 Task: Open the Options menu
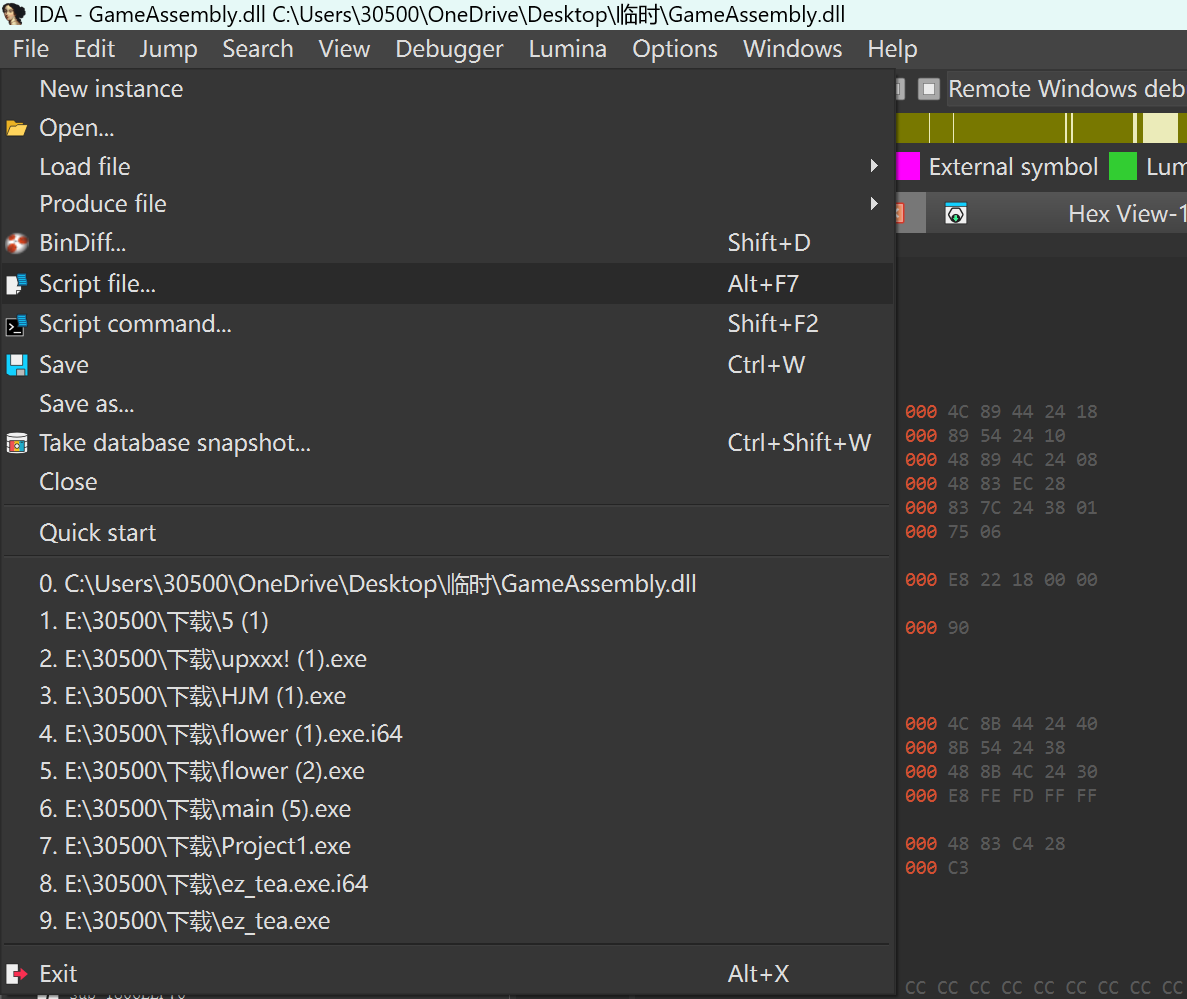[675, 49]
